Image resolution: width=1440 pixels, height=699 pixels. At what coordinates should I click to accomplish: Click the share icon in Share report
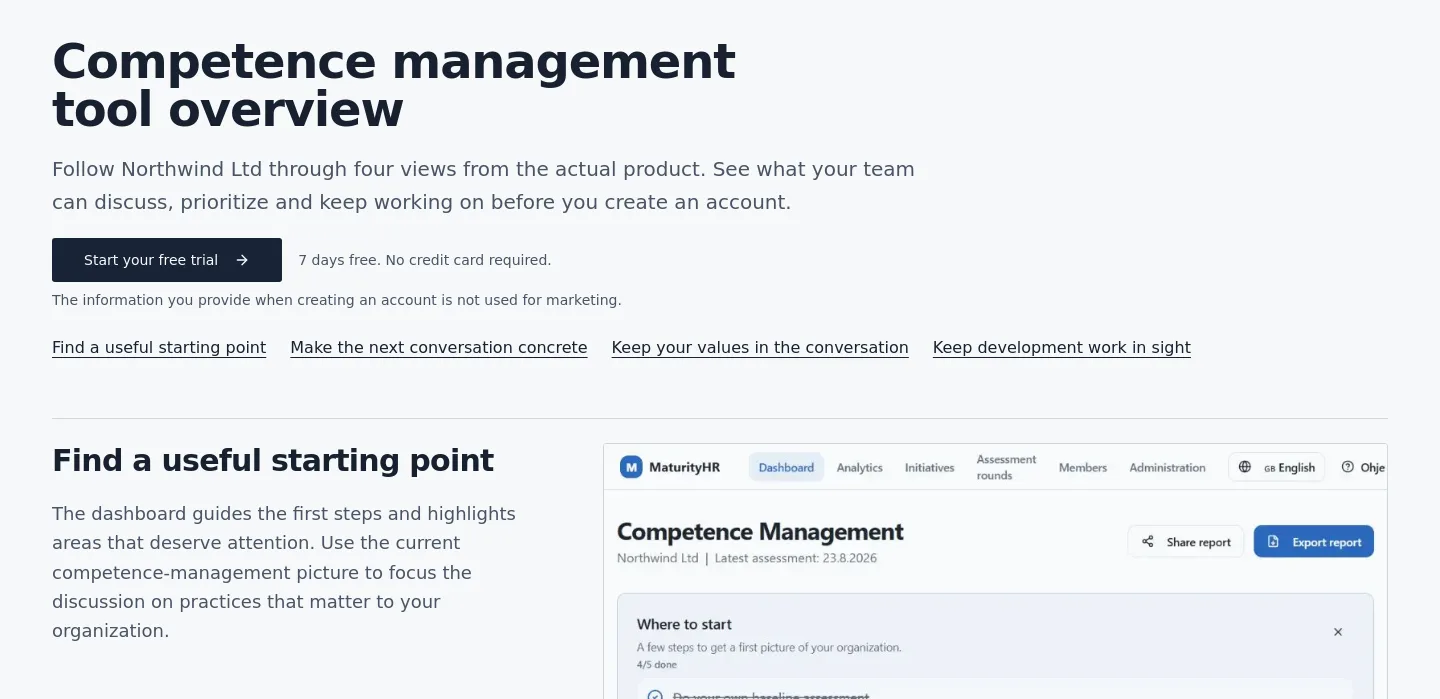1148,542
